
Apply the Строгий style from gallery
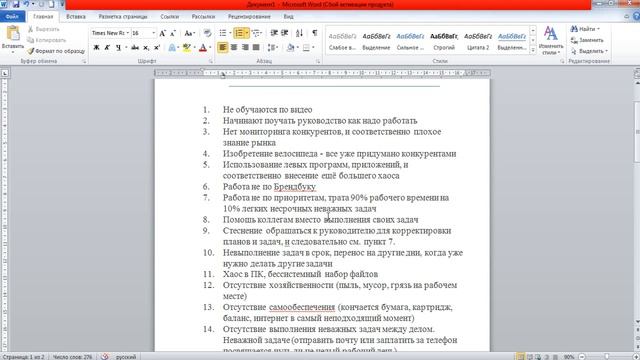coord(444,41)
